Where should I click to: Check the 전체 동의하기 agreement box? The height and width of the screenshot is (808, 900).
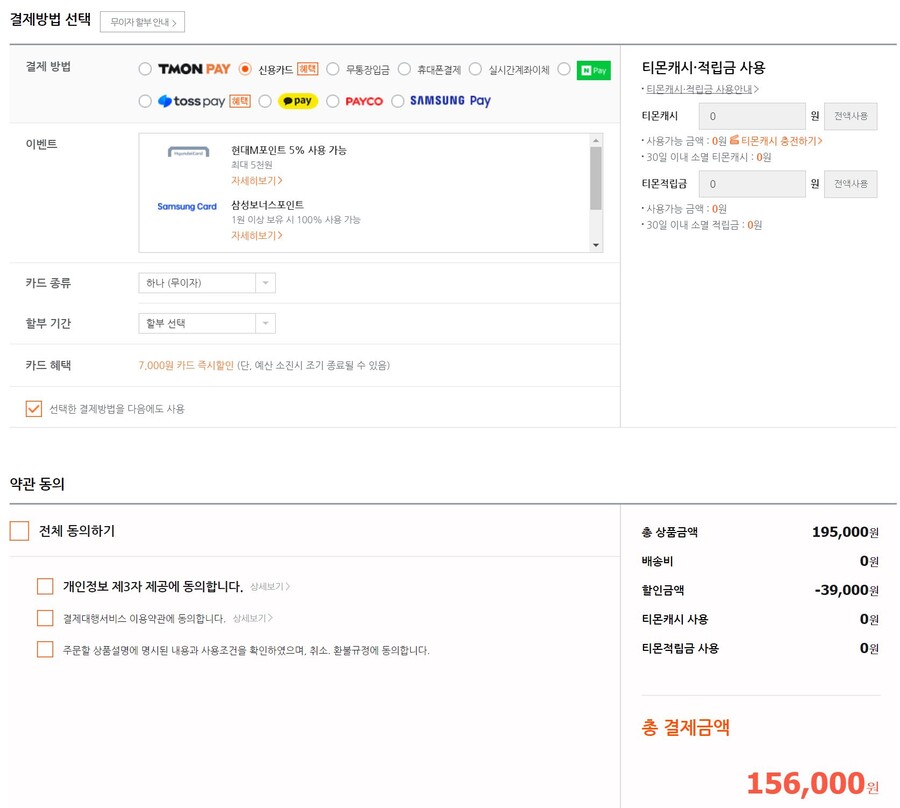click(18, 532)
